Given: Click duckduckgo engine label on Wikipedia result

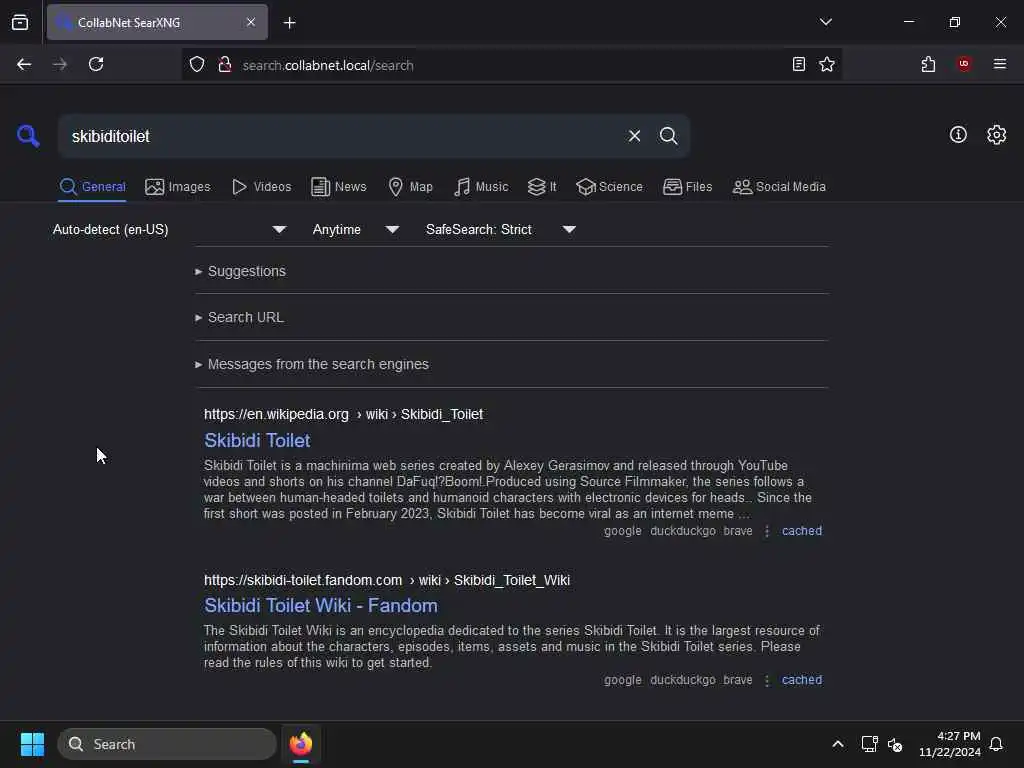Looking at the screenshot, I should tap(682, 531).
